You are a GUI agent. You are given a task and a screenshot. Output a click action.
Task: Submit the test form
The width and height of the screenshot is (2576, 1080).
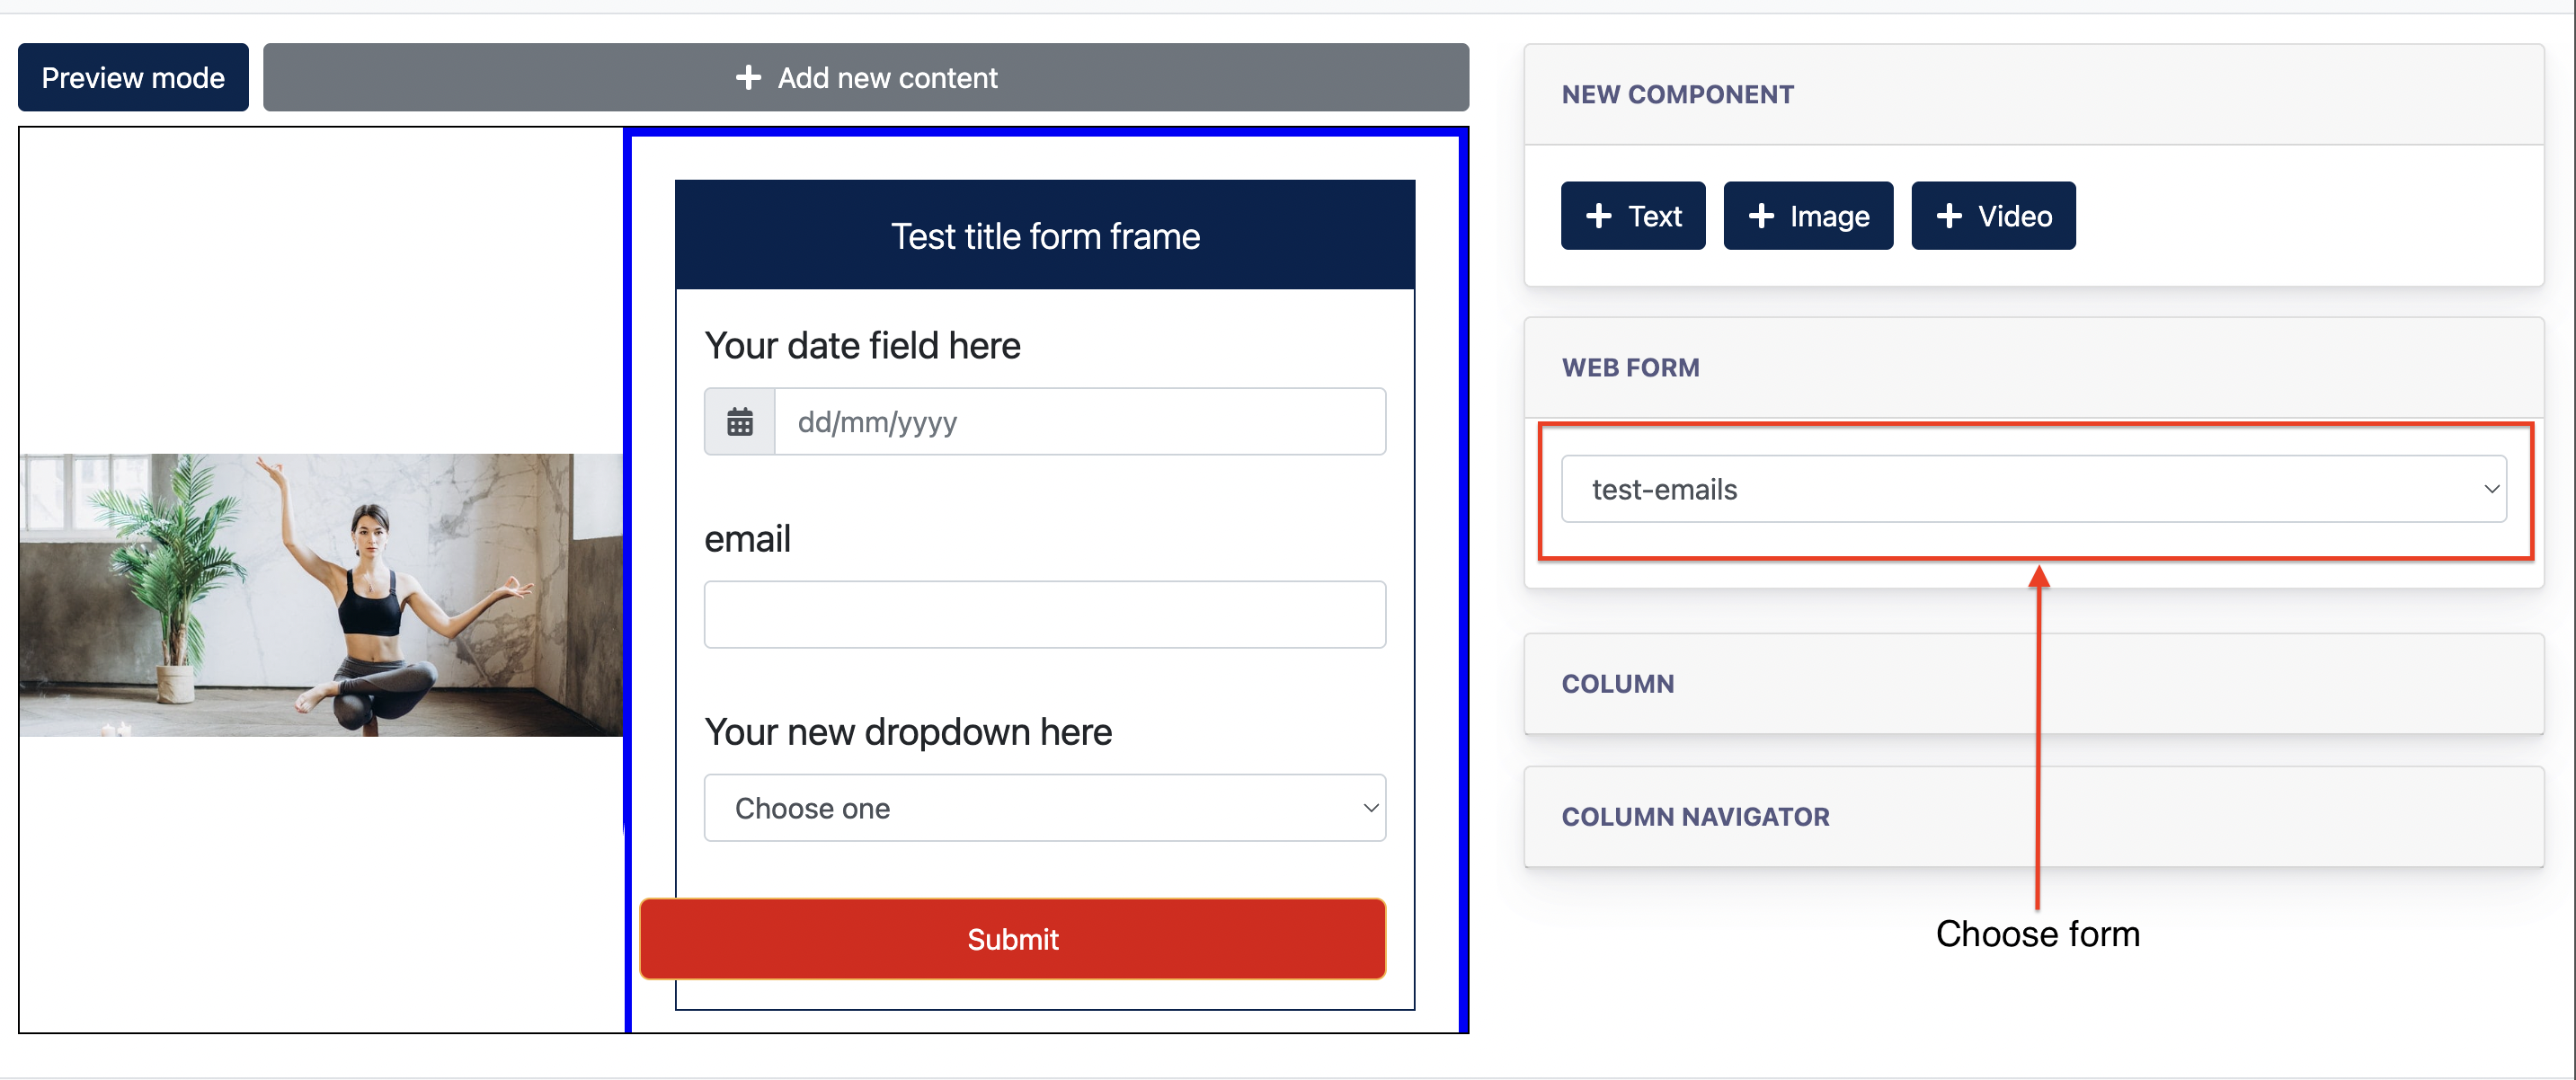[1012, 939]
